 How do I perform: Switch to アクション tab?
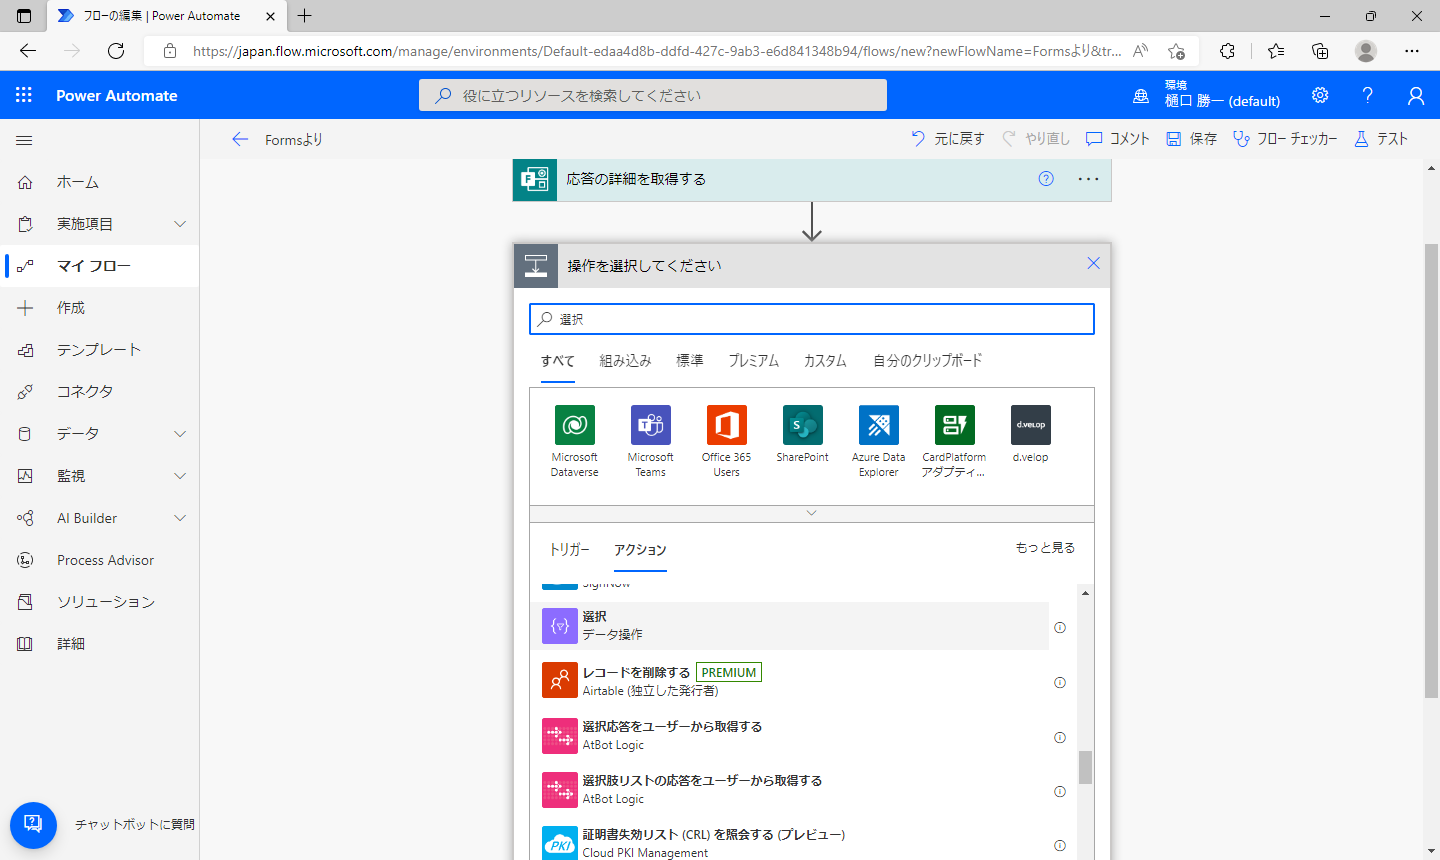[x=640, y=549]
